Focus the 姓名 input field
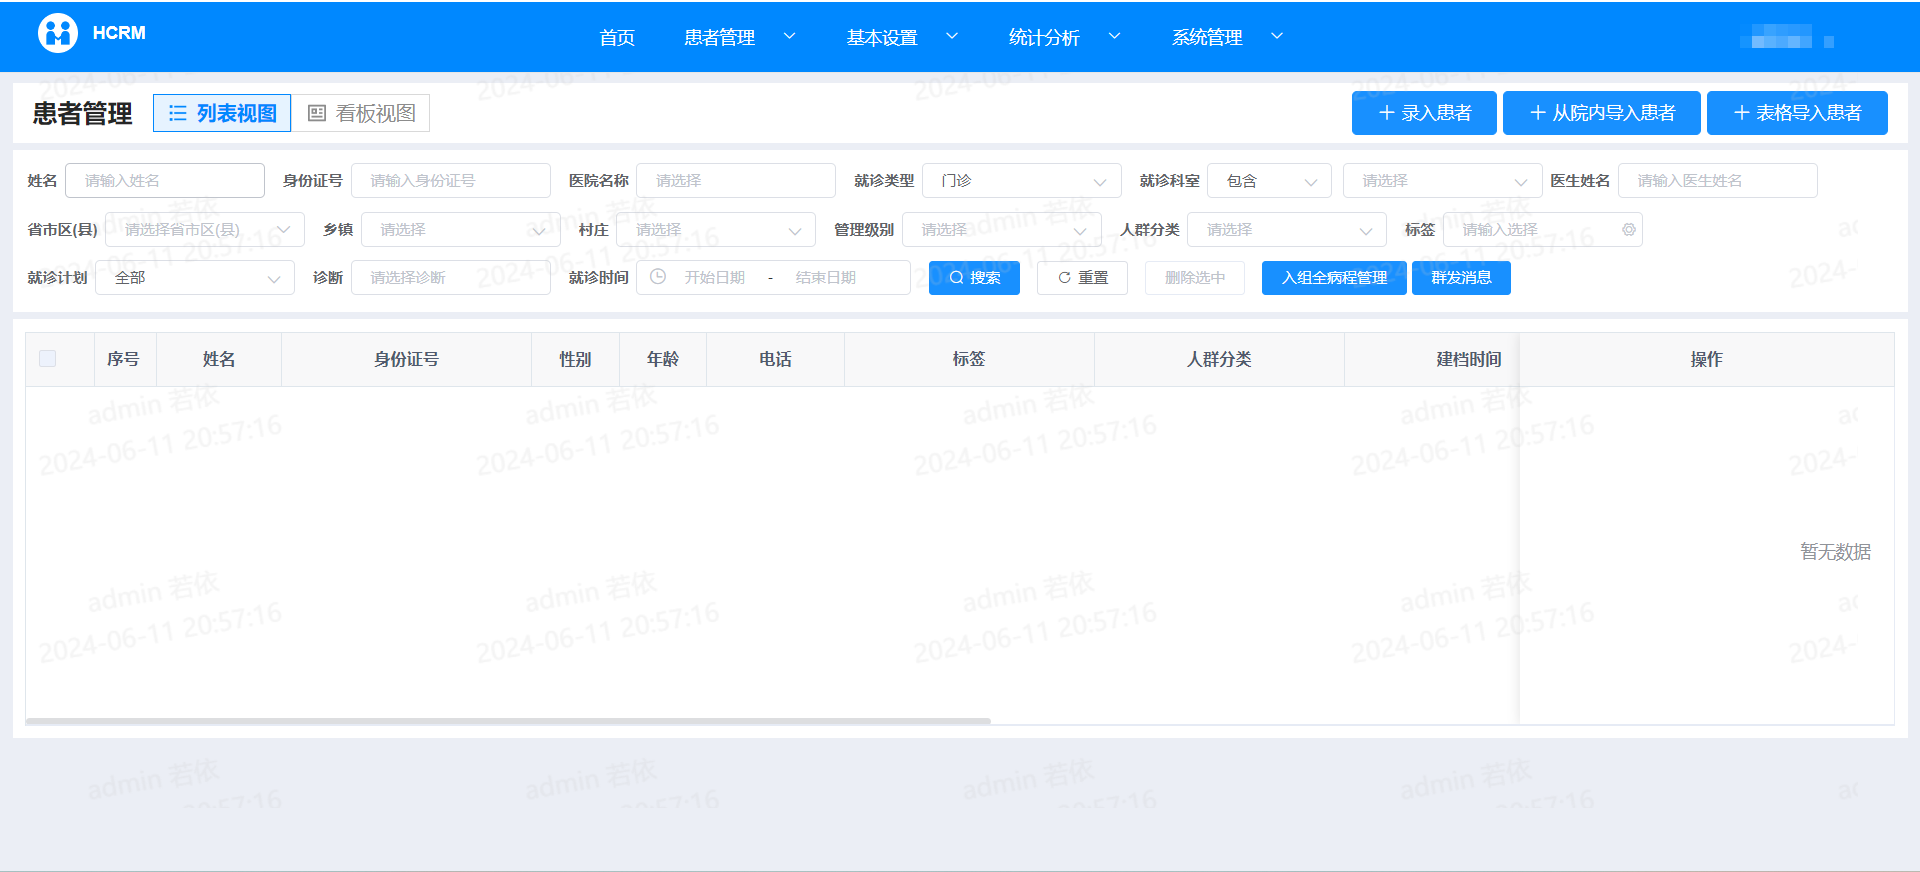This screenshot has width=1920, height=872. click(x=165, y=181)
